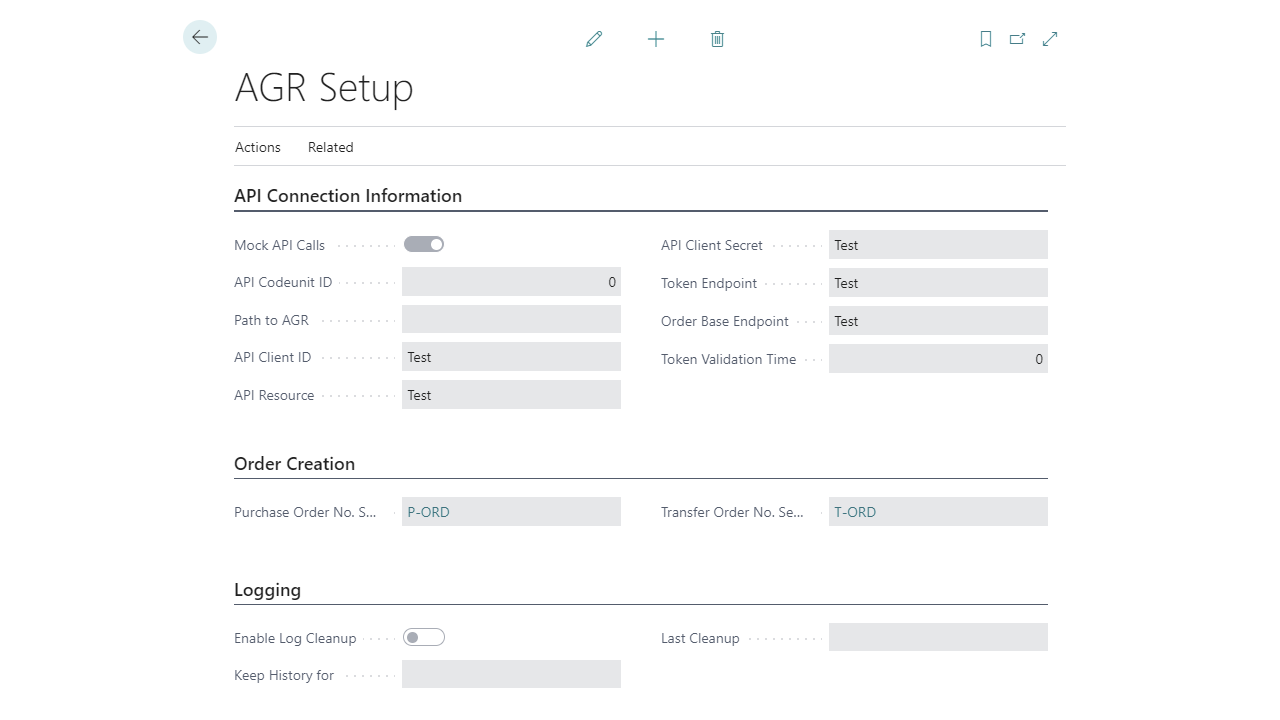Click Last Cleanup field
Image resolution: width=1280 pixels, height=720 pixels.
(x=938, y=637)
